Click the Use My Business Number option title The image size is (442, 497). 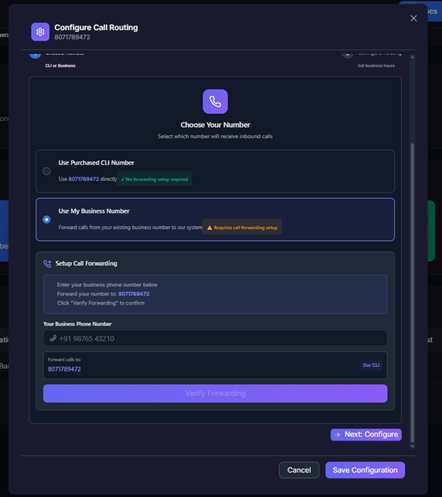click(94, 211)
